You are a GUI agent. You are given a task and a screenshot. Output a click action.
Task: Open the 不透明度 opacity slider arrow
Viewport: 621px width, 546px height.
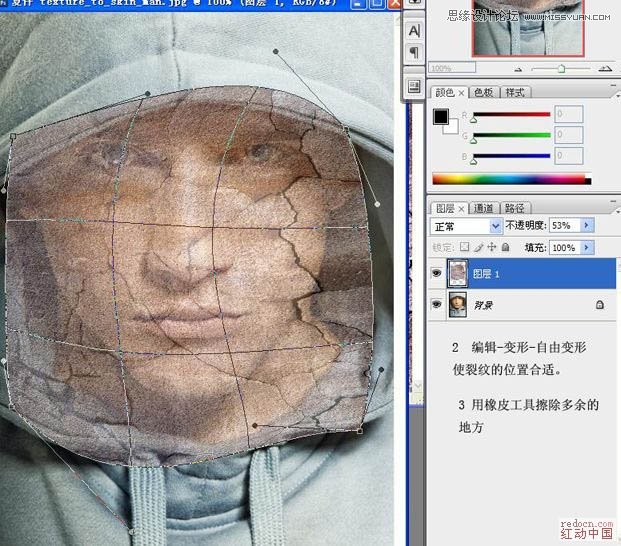(x=587, y=225)
